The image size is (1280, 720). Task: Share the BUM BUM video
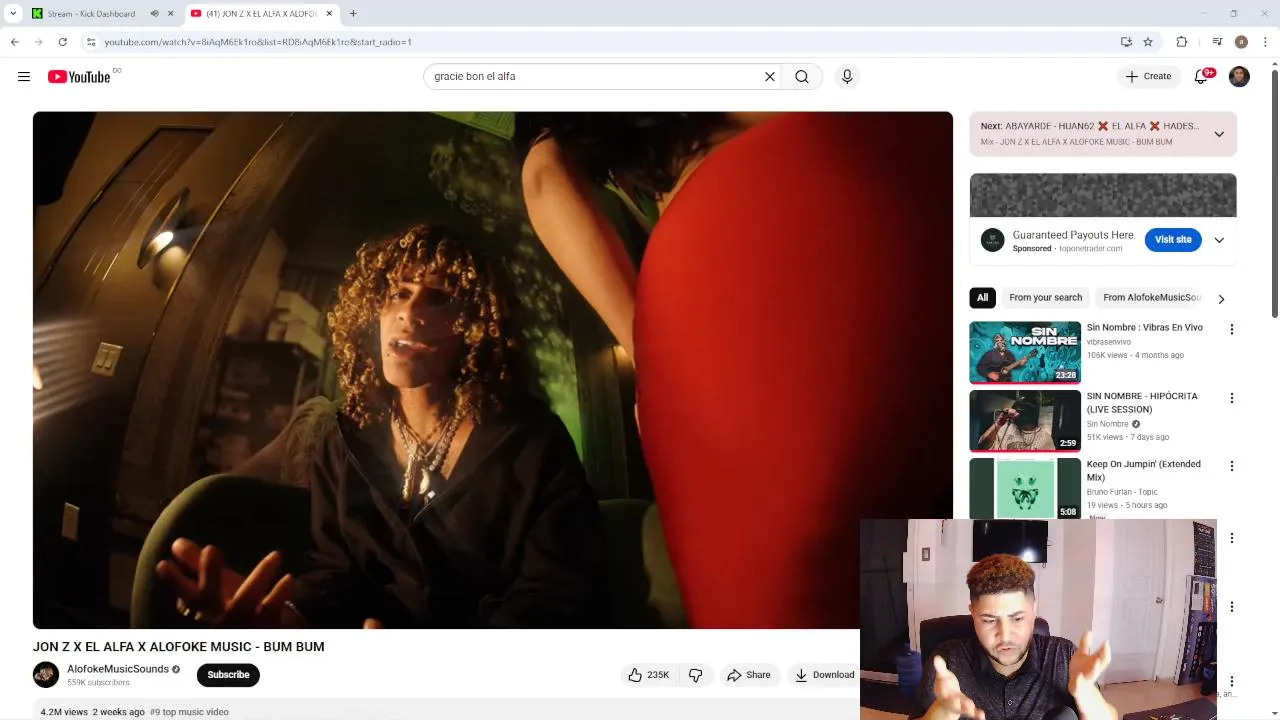point(749,675)
